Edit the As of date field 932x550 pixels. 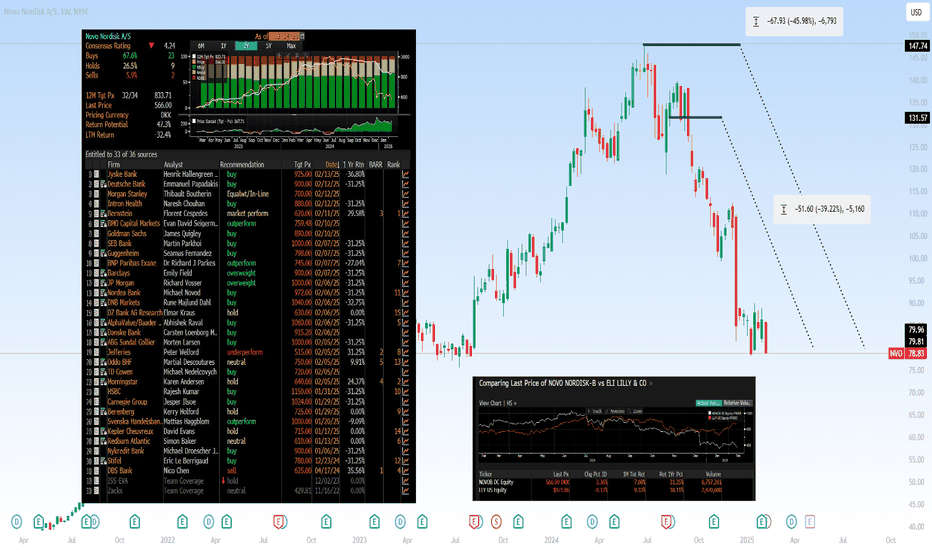coord(283,36)
